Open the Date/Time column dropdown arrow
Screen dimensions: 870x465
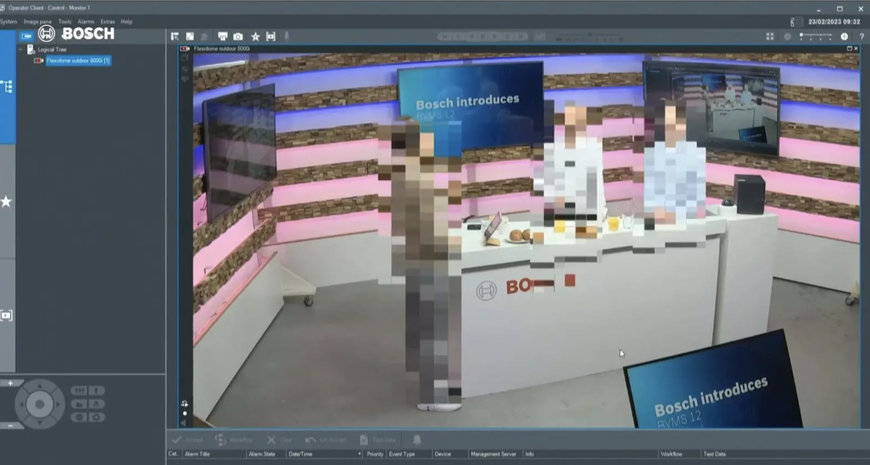(x=360, y=454)
